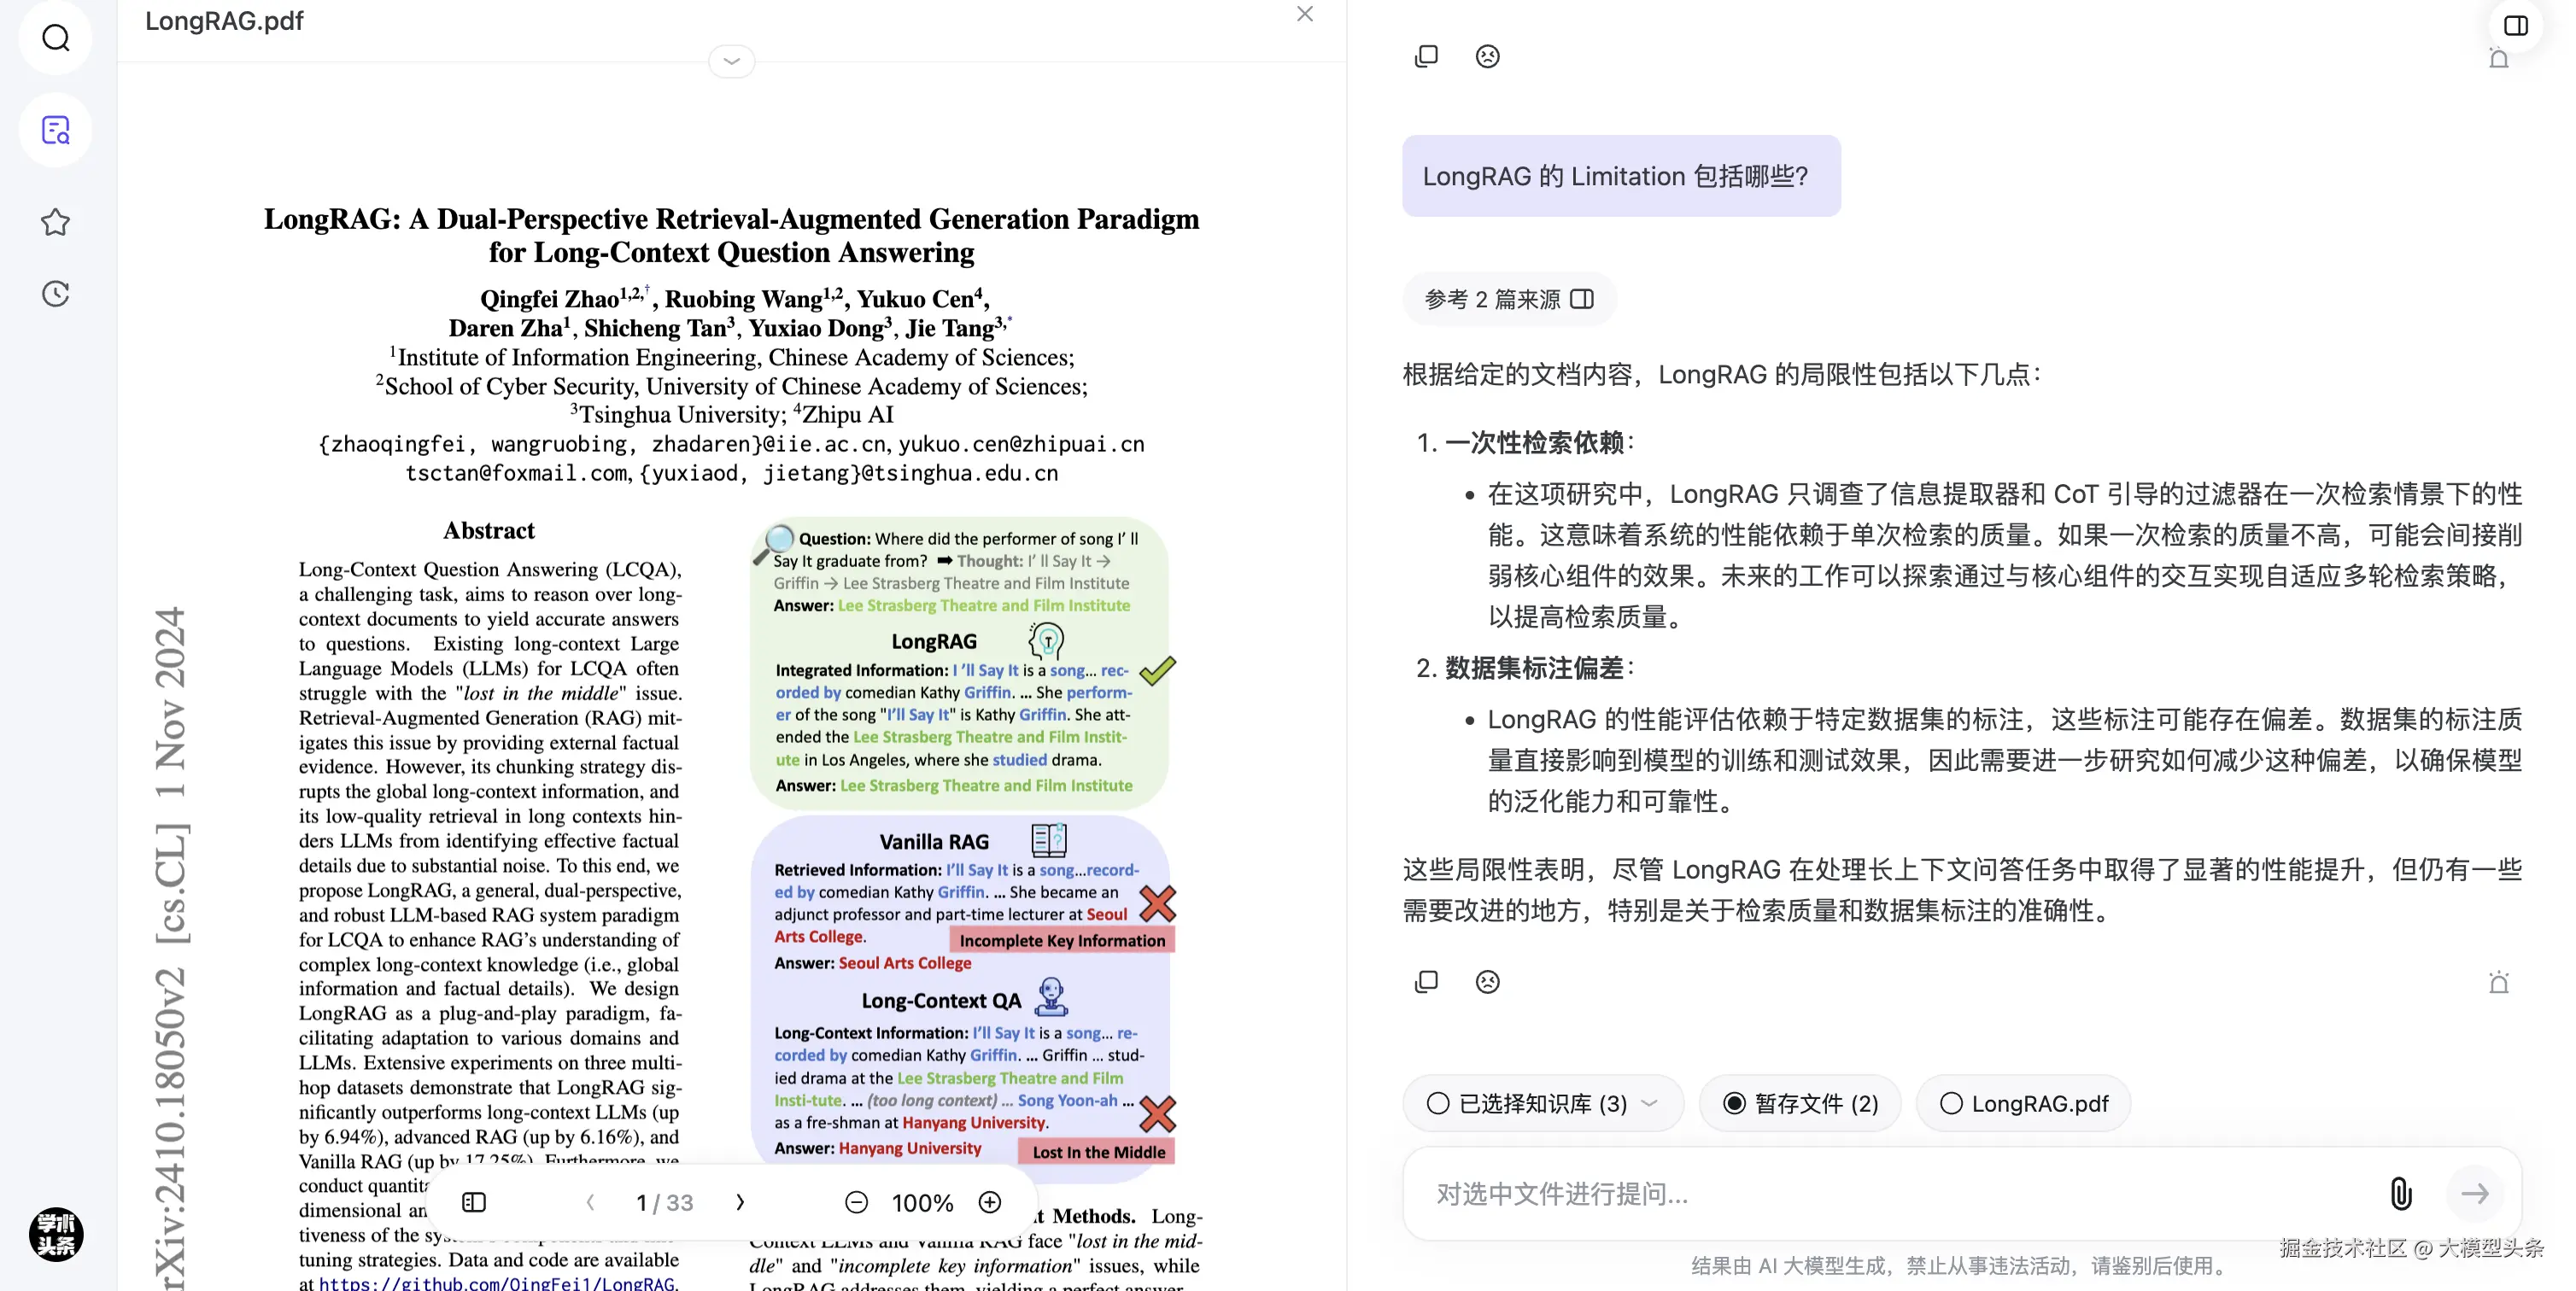Open history clock icon in sidebar
This screenshot has width=2576, height=1291.
click(56, 294)
